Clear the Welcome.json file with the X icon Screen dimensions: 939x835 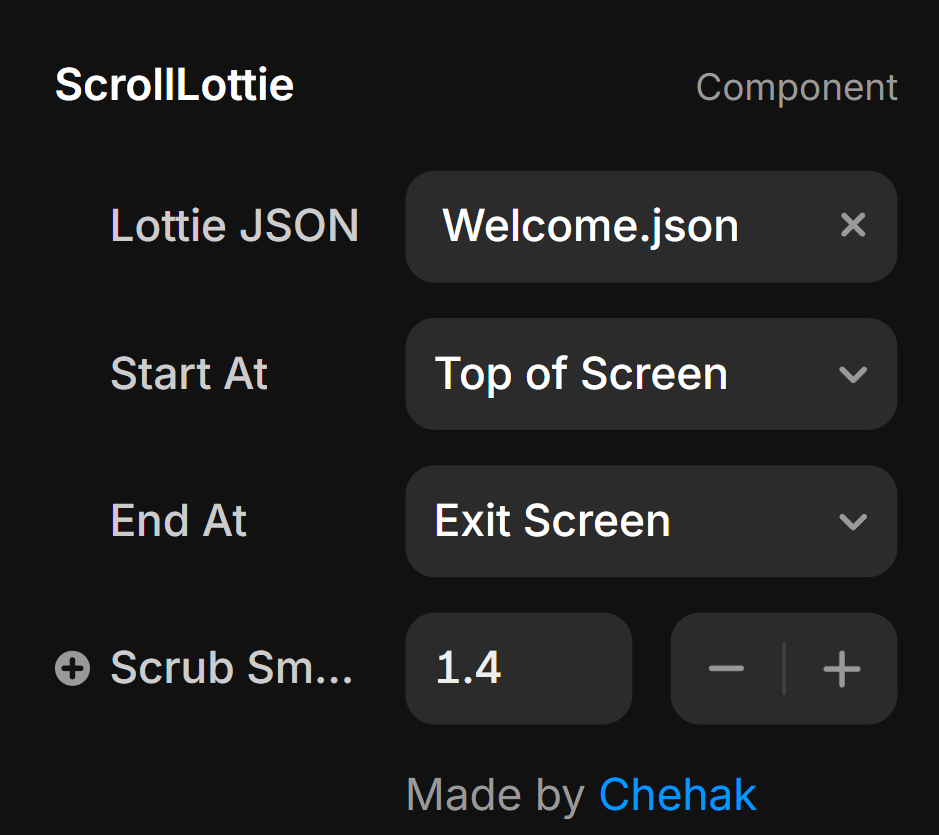tap(853, 226)
